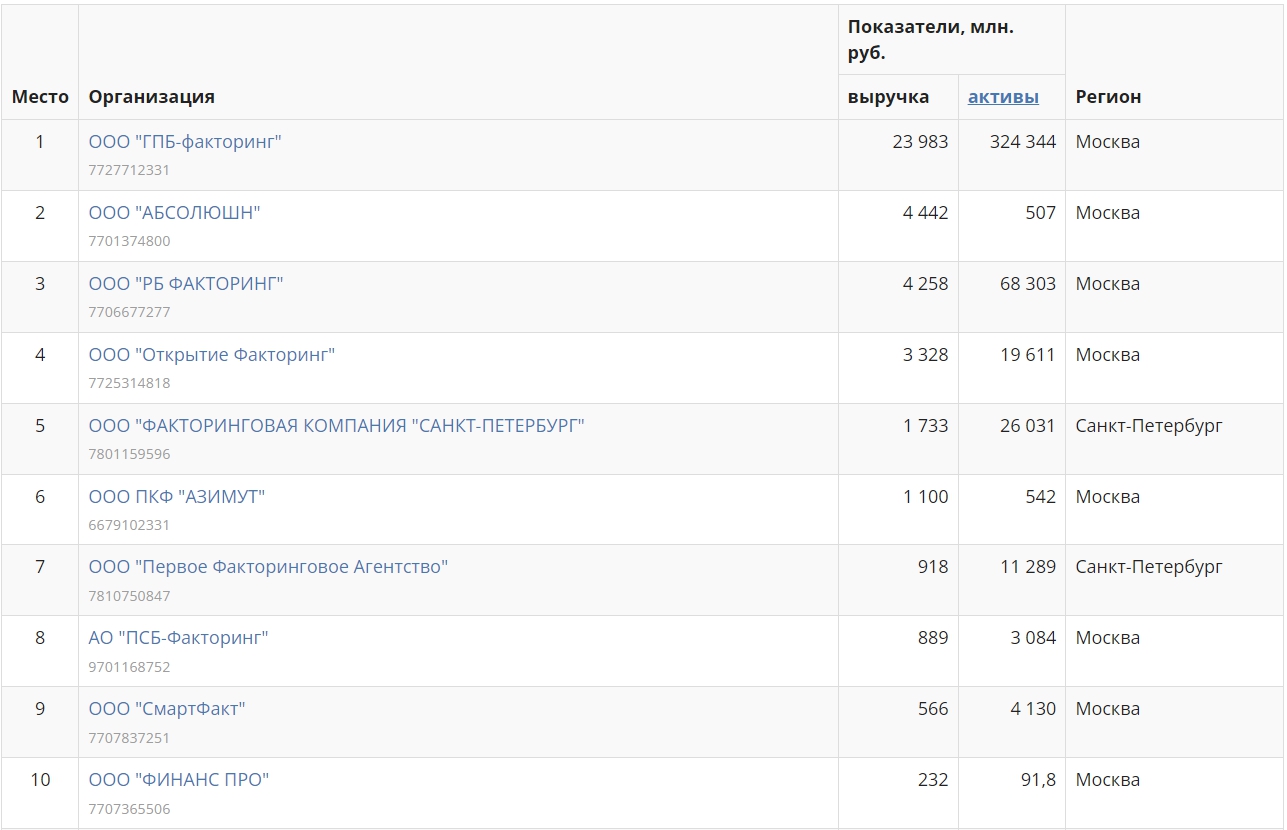Select revenue value 232
The height and width of the screenshot is (830, 1287).
pyautogui.click(x=933, y=780)
